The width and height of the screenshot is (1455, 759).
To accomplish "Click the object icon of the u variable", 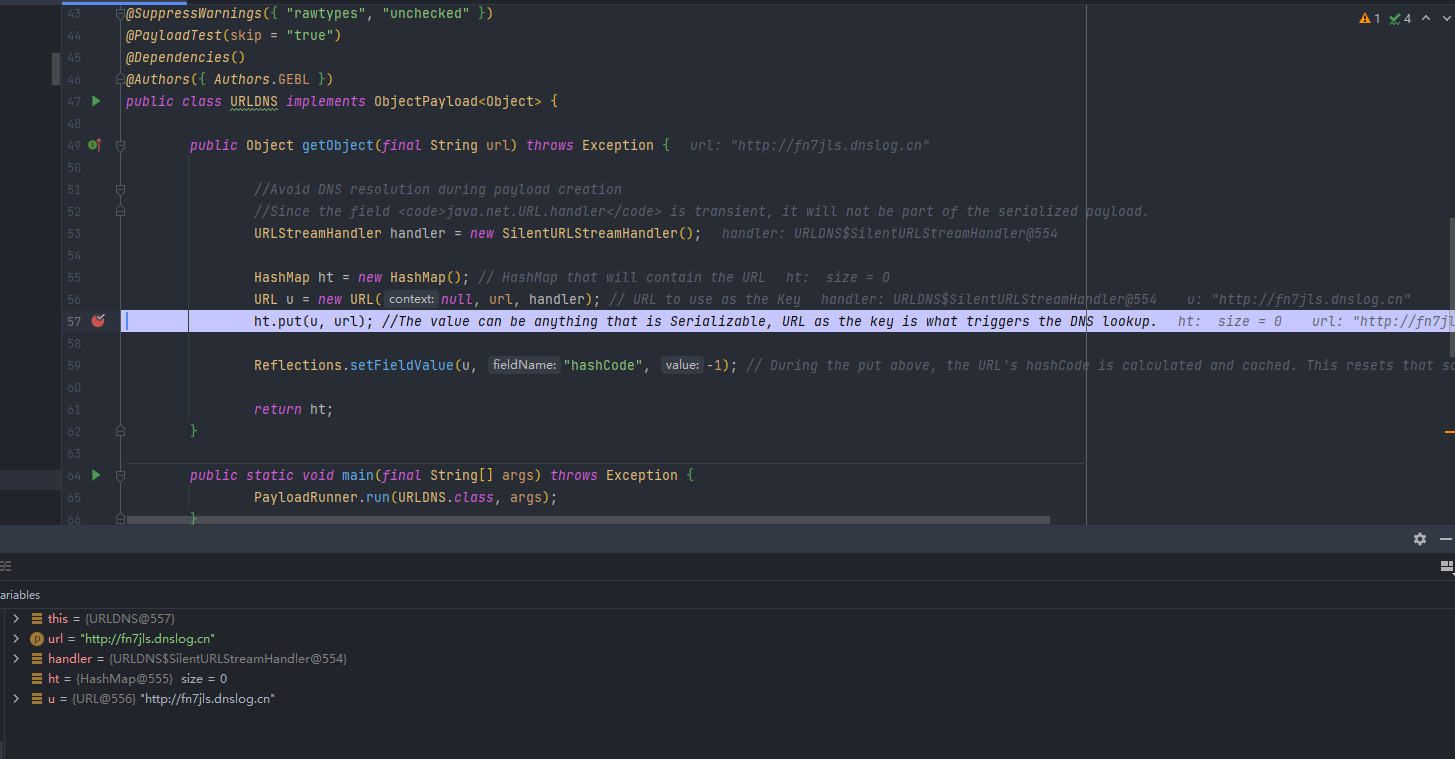I will 37,699.
